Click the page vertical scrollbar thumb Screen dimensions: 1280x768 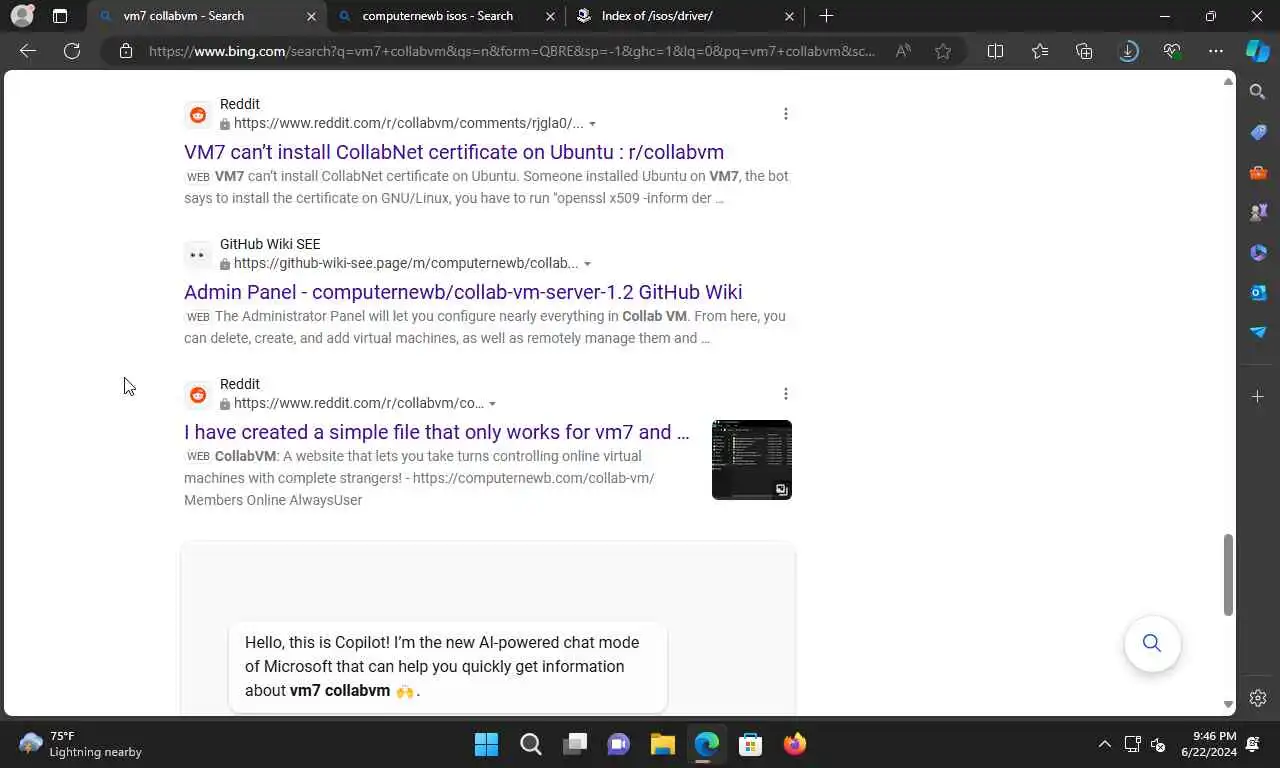tap(1228, 575)
